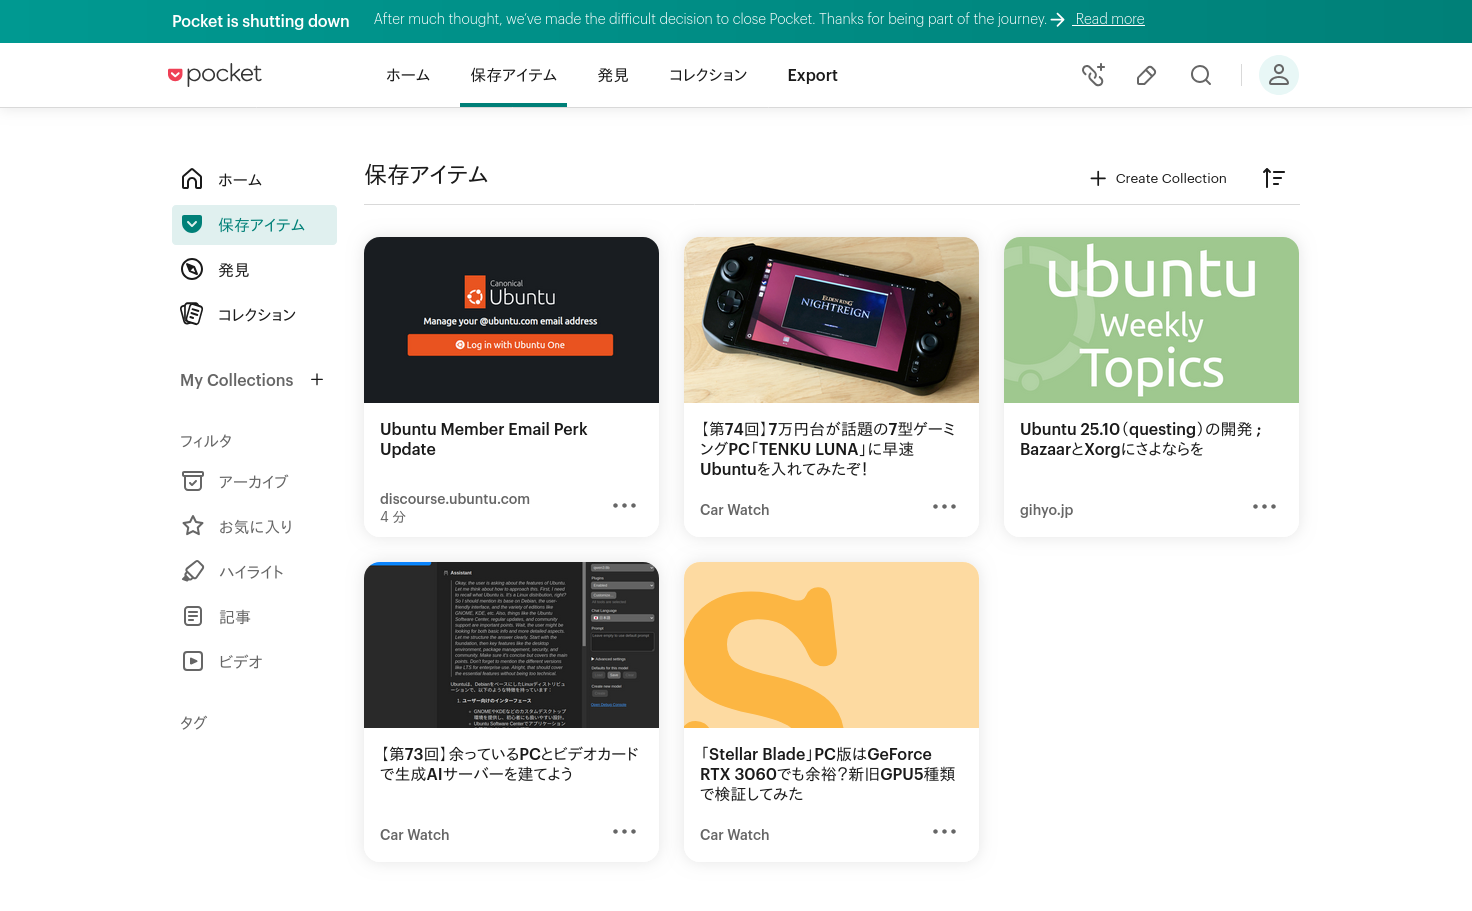This screenshot has width=1472, height=911.
Task: Open search with the magnifier icon
Action: point(1200,75)
